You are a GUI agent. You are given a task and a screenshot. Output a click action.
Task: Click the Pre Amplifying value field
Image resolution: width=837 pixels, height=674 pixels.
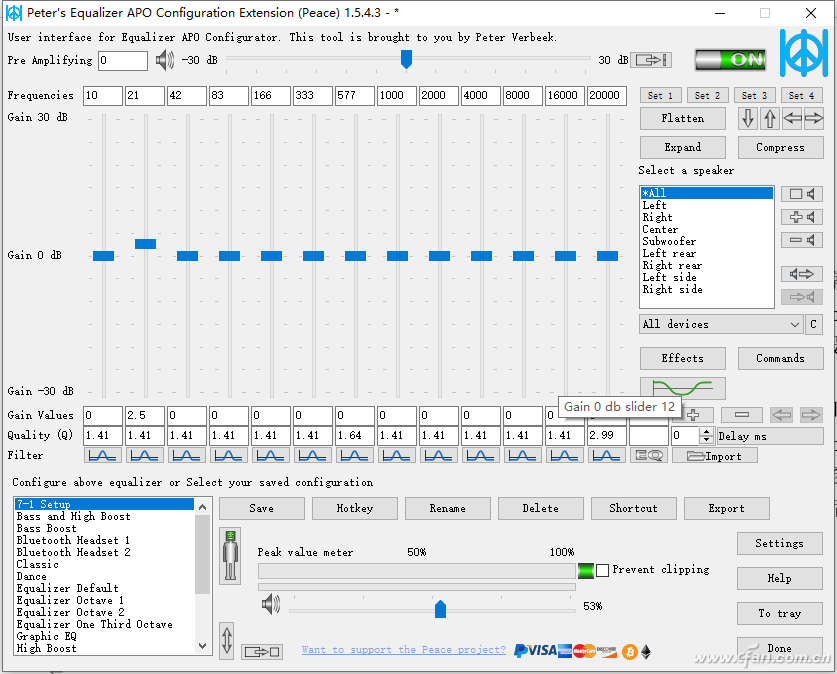pos(123,60)
